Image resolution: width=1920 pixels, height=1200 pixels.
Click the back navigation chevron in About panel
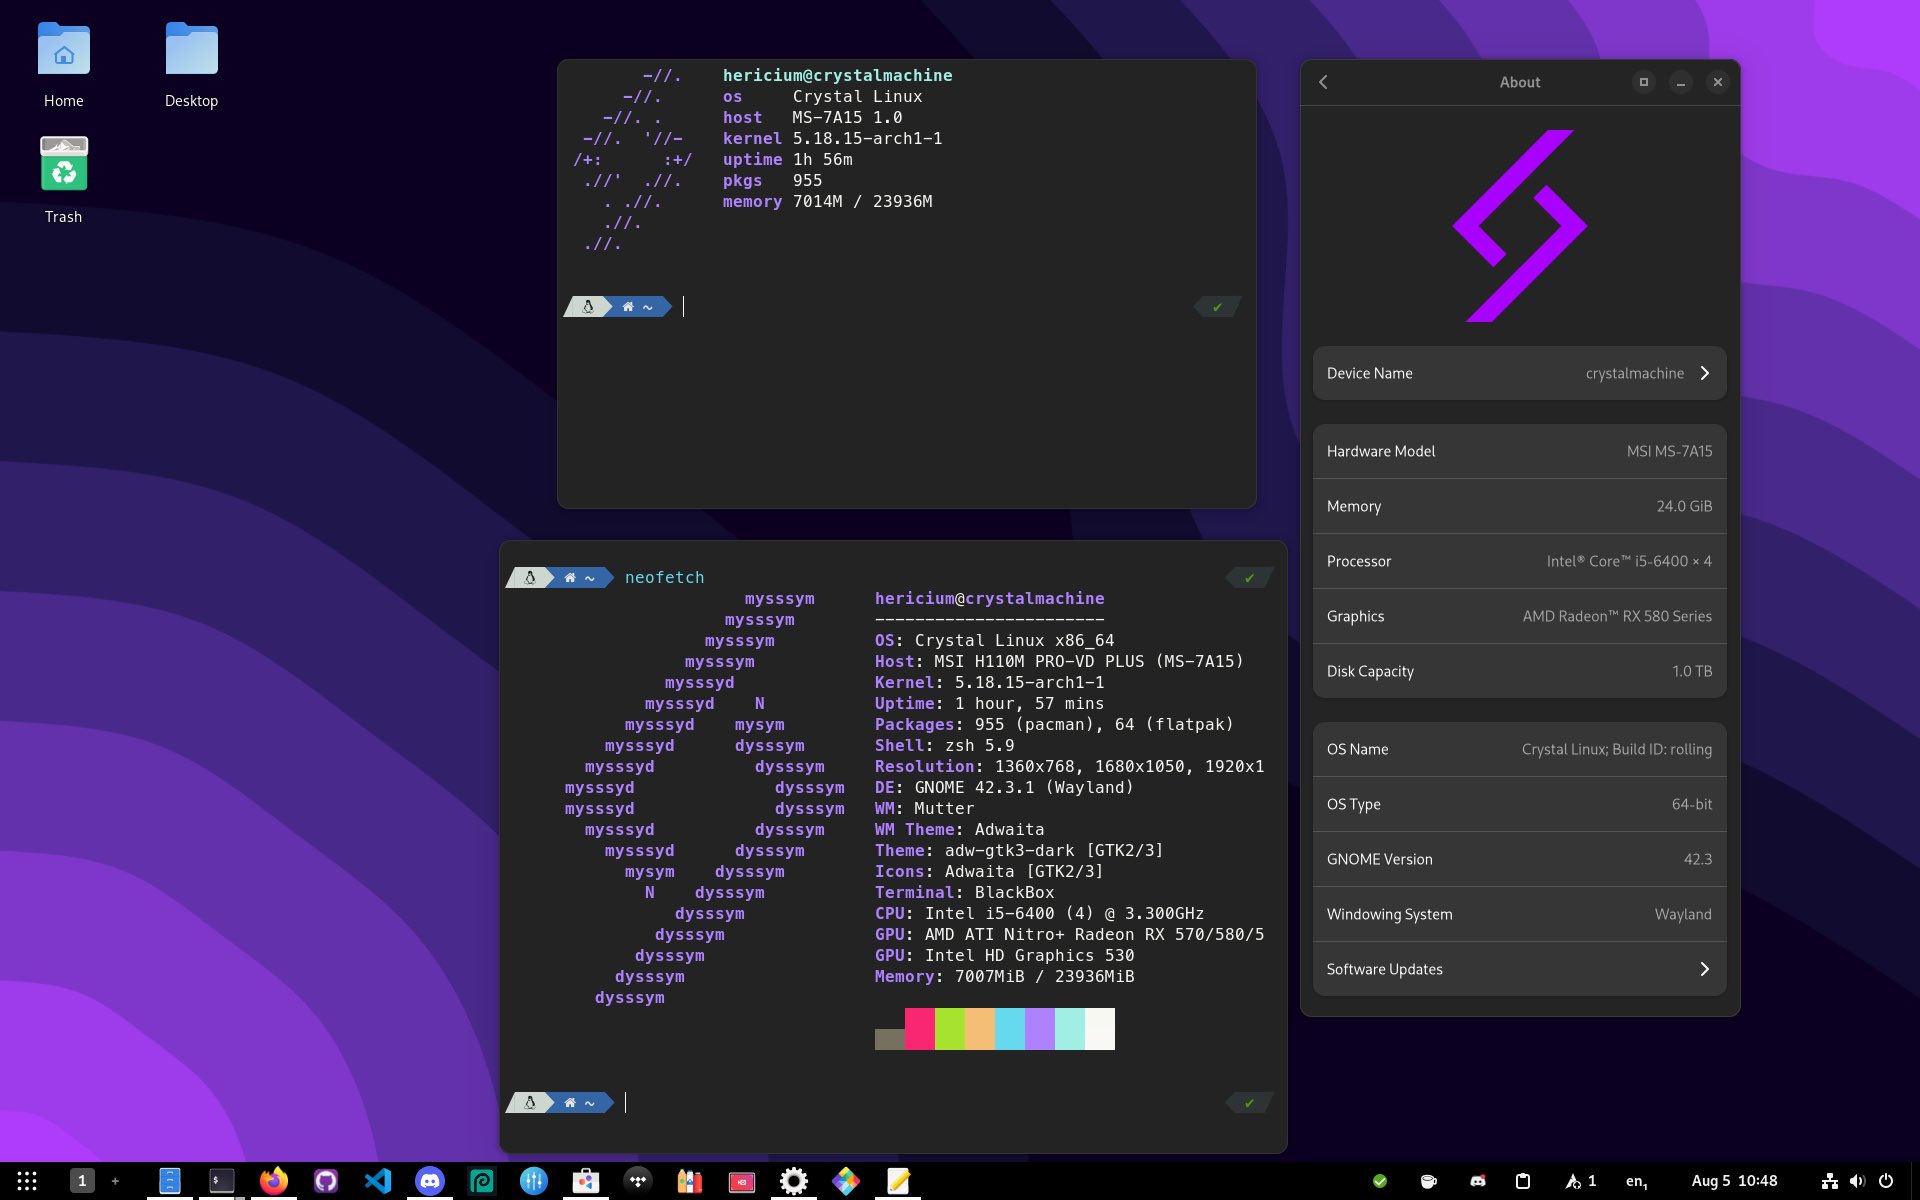tap(1321, 82)
